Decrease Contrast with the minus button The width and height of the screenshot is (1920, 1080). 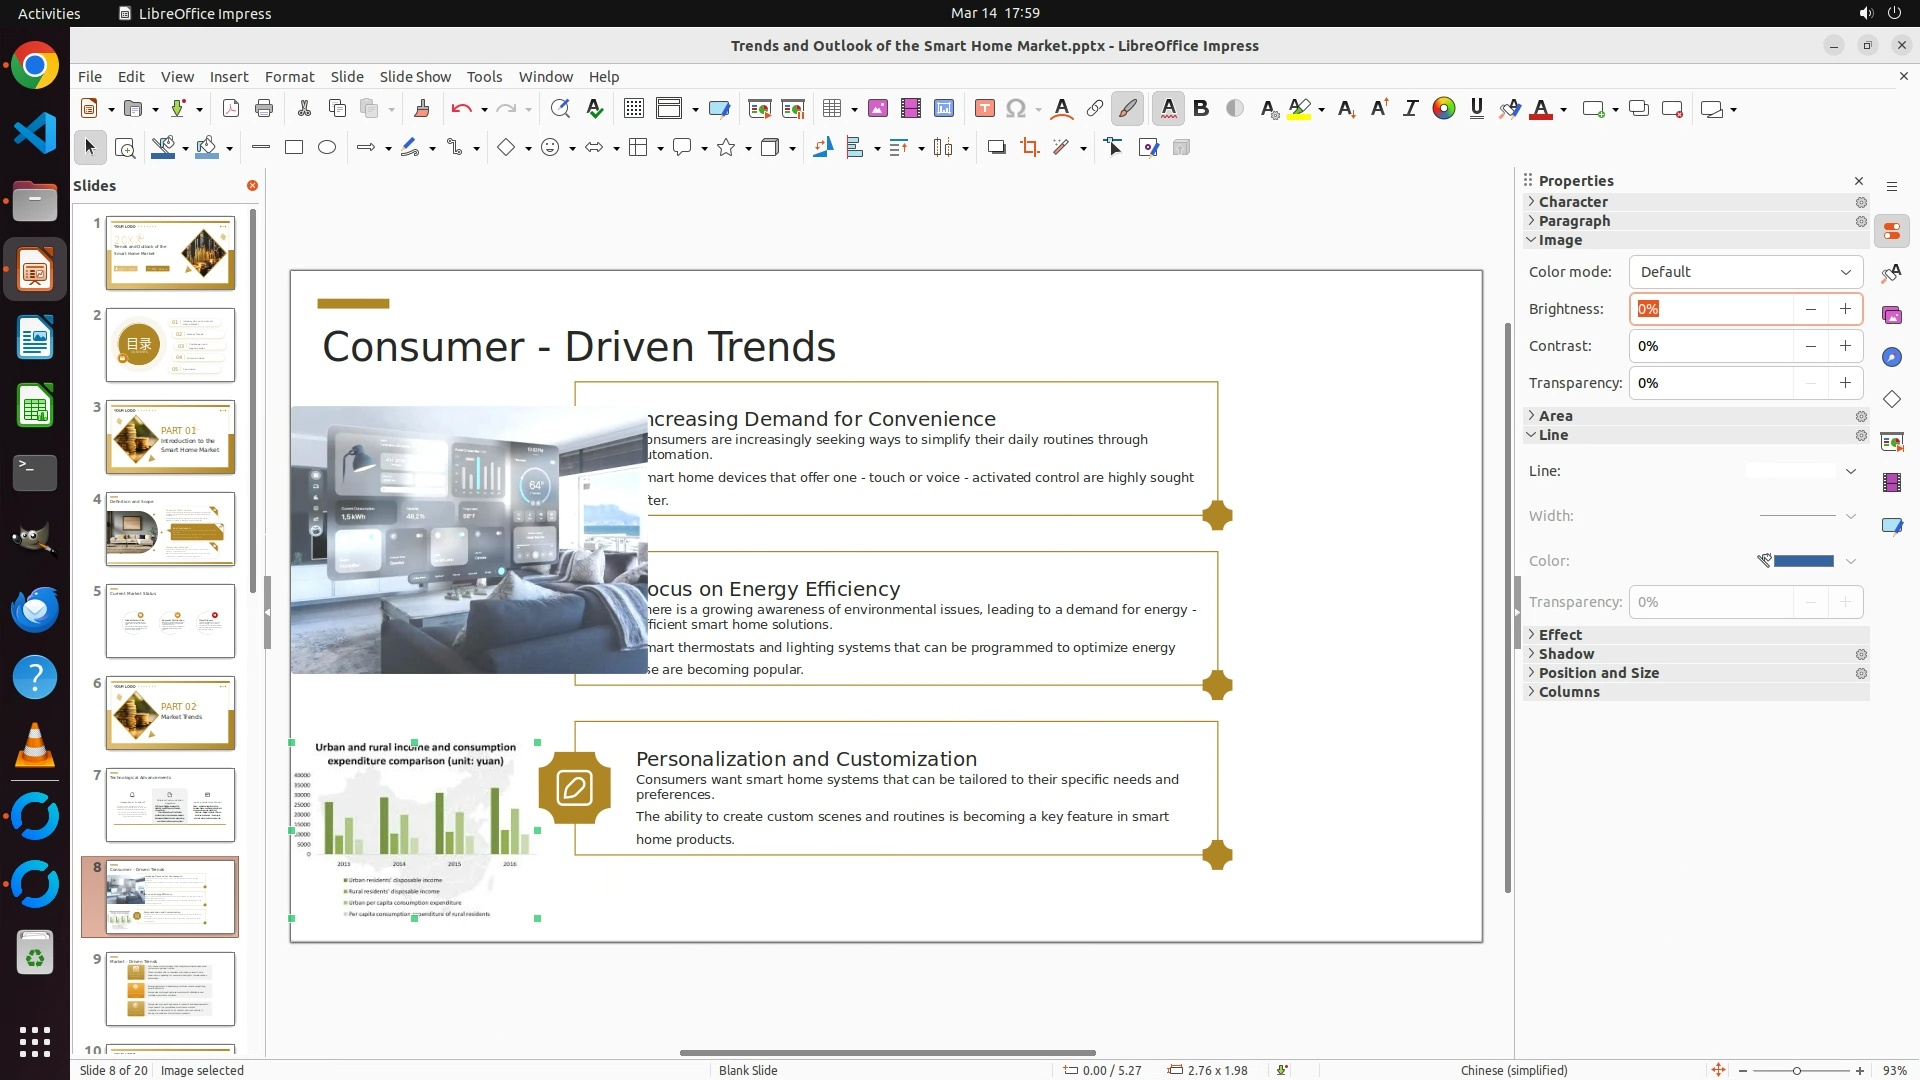pos(1810,346)
